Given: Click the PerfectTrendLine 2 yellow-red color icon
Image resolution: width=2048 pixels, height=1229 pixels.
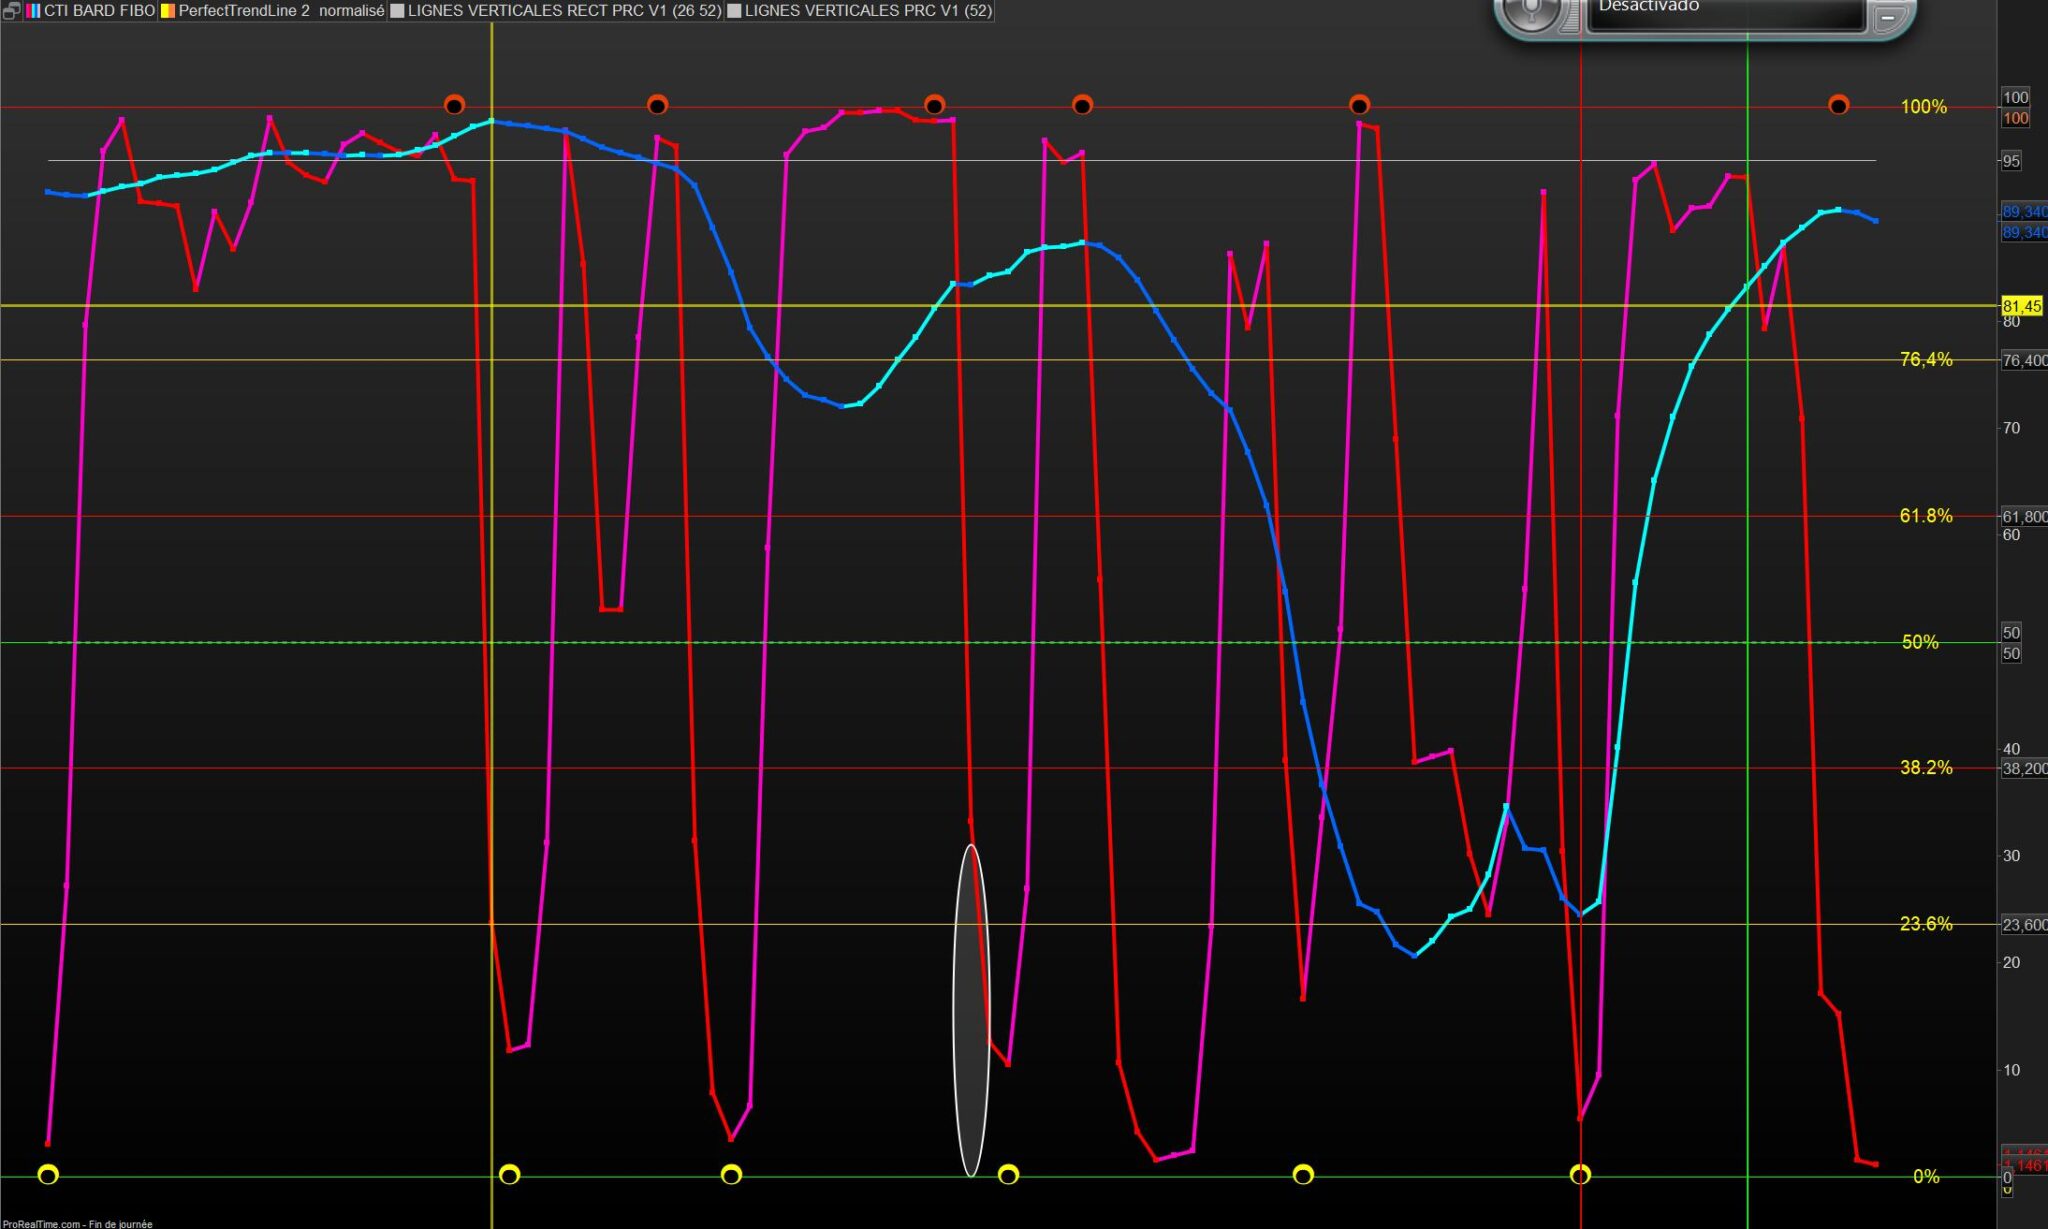Looking at the screenshot, I should 168,11.
